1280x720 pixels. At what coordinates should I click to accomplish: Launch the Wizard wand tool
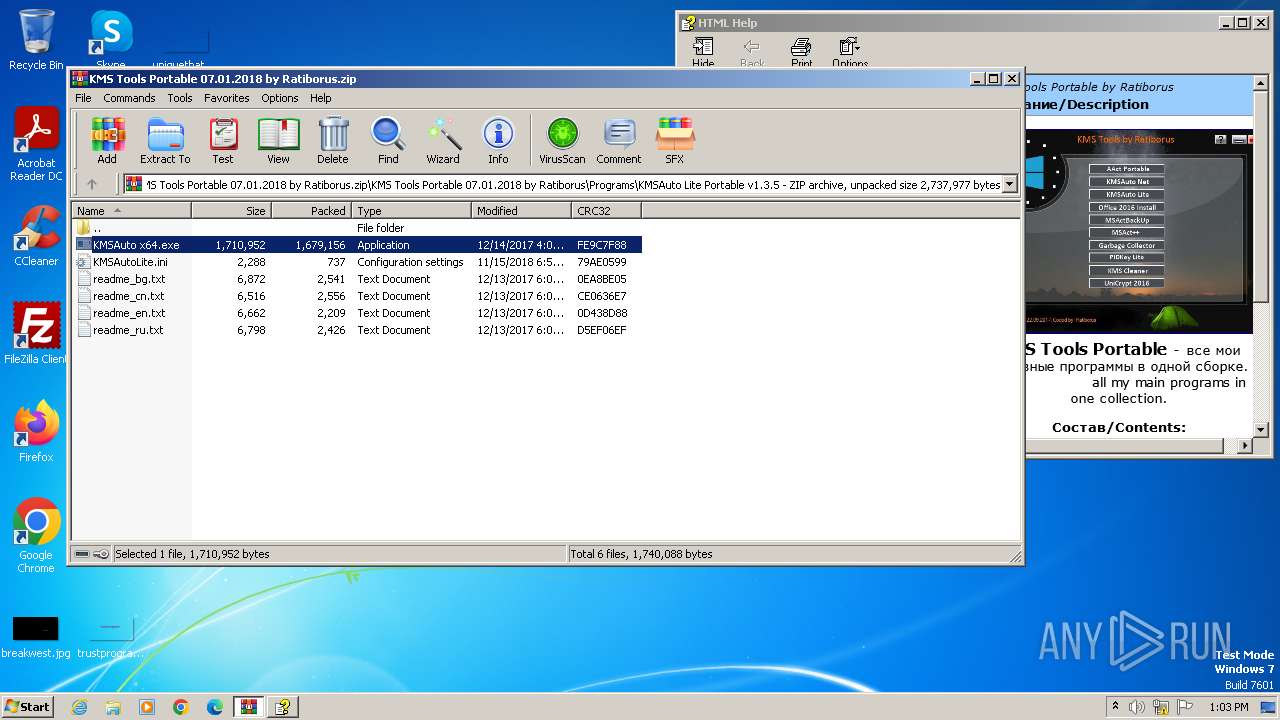coord(443,140)
